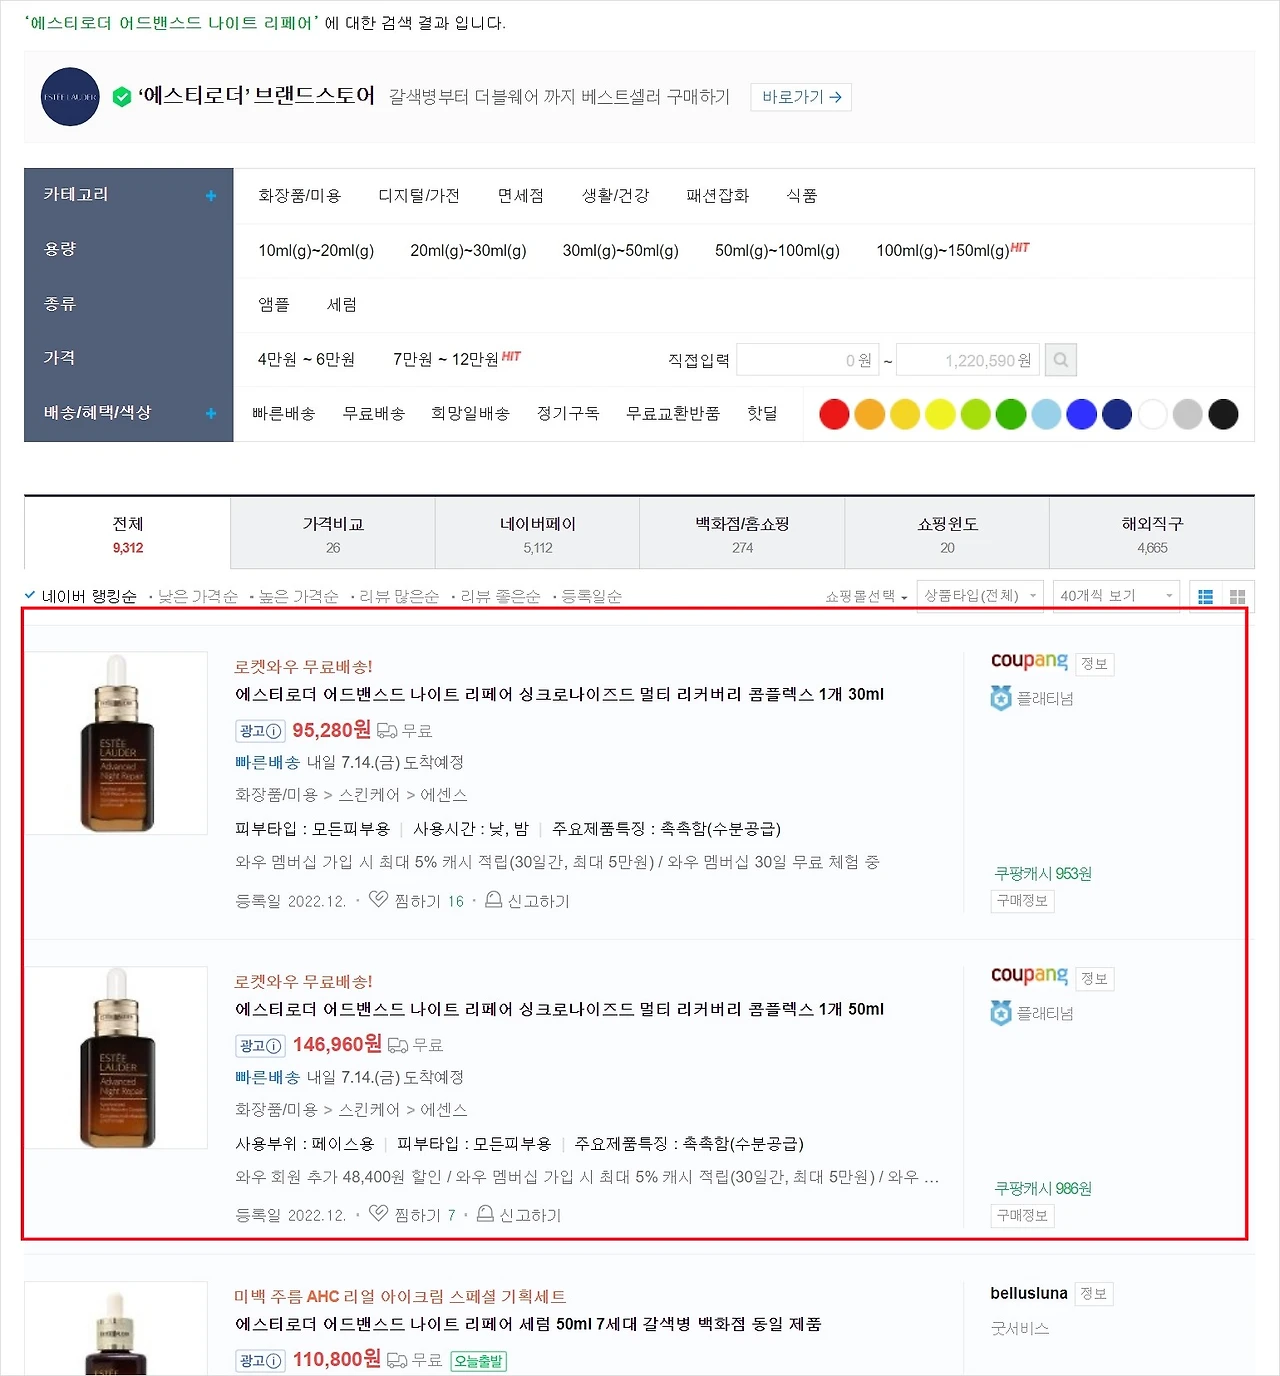Filter by 7만원 ~ 12만원 price range
The image size is (1280, 1376).
446,359
